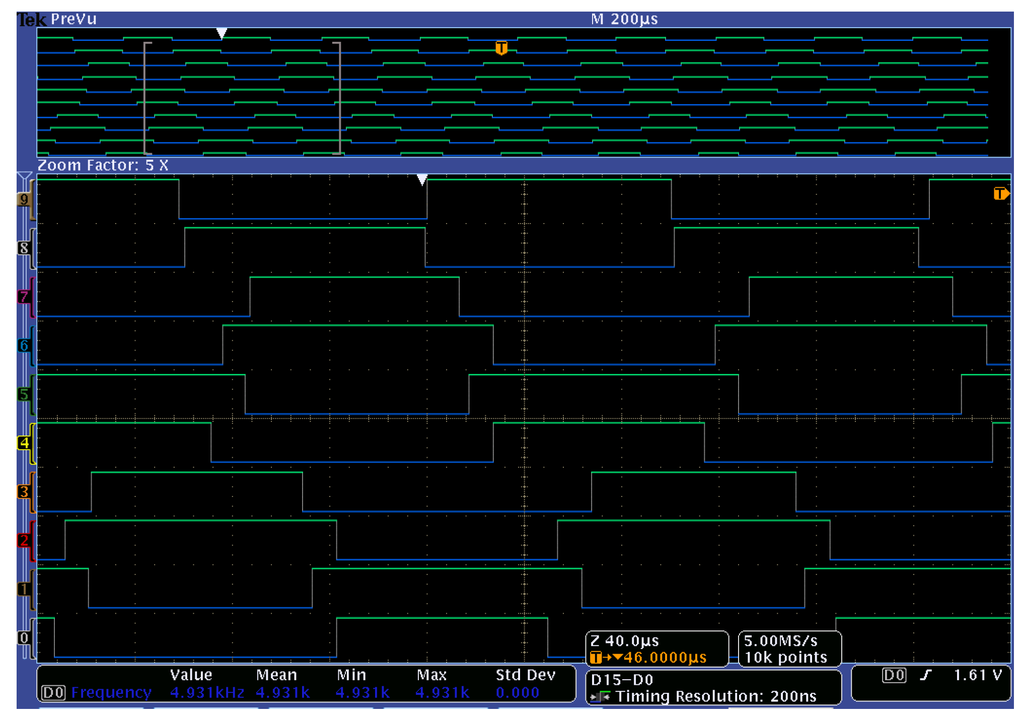
Task: Click the 5.00MS/s 10k points acquisition box
Action: (788, 649)
